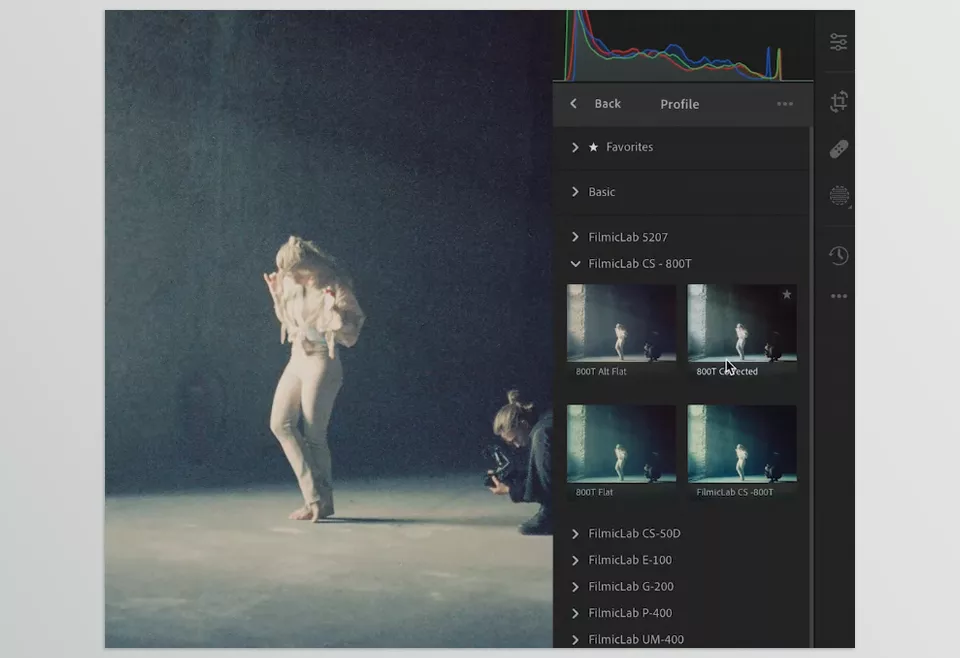Toggle the favorite star on 800T Corrected
Image resolution: width=960 pixels, height=658 pixels.
pos(787,295)
